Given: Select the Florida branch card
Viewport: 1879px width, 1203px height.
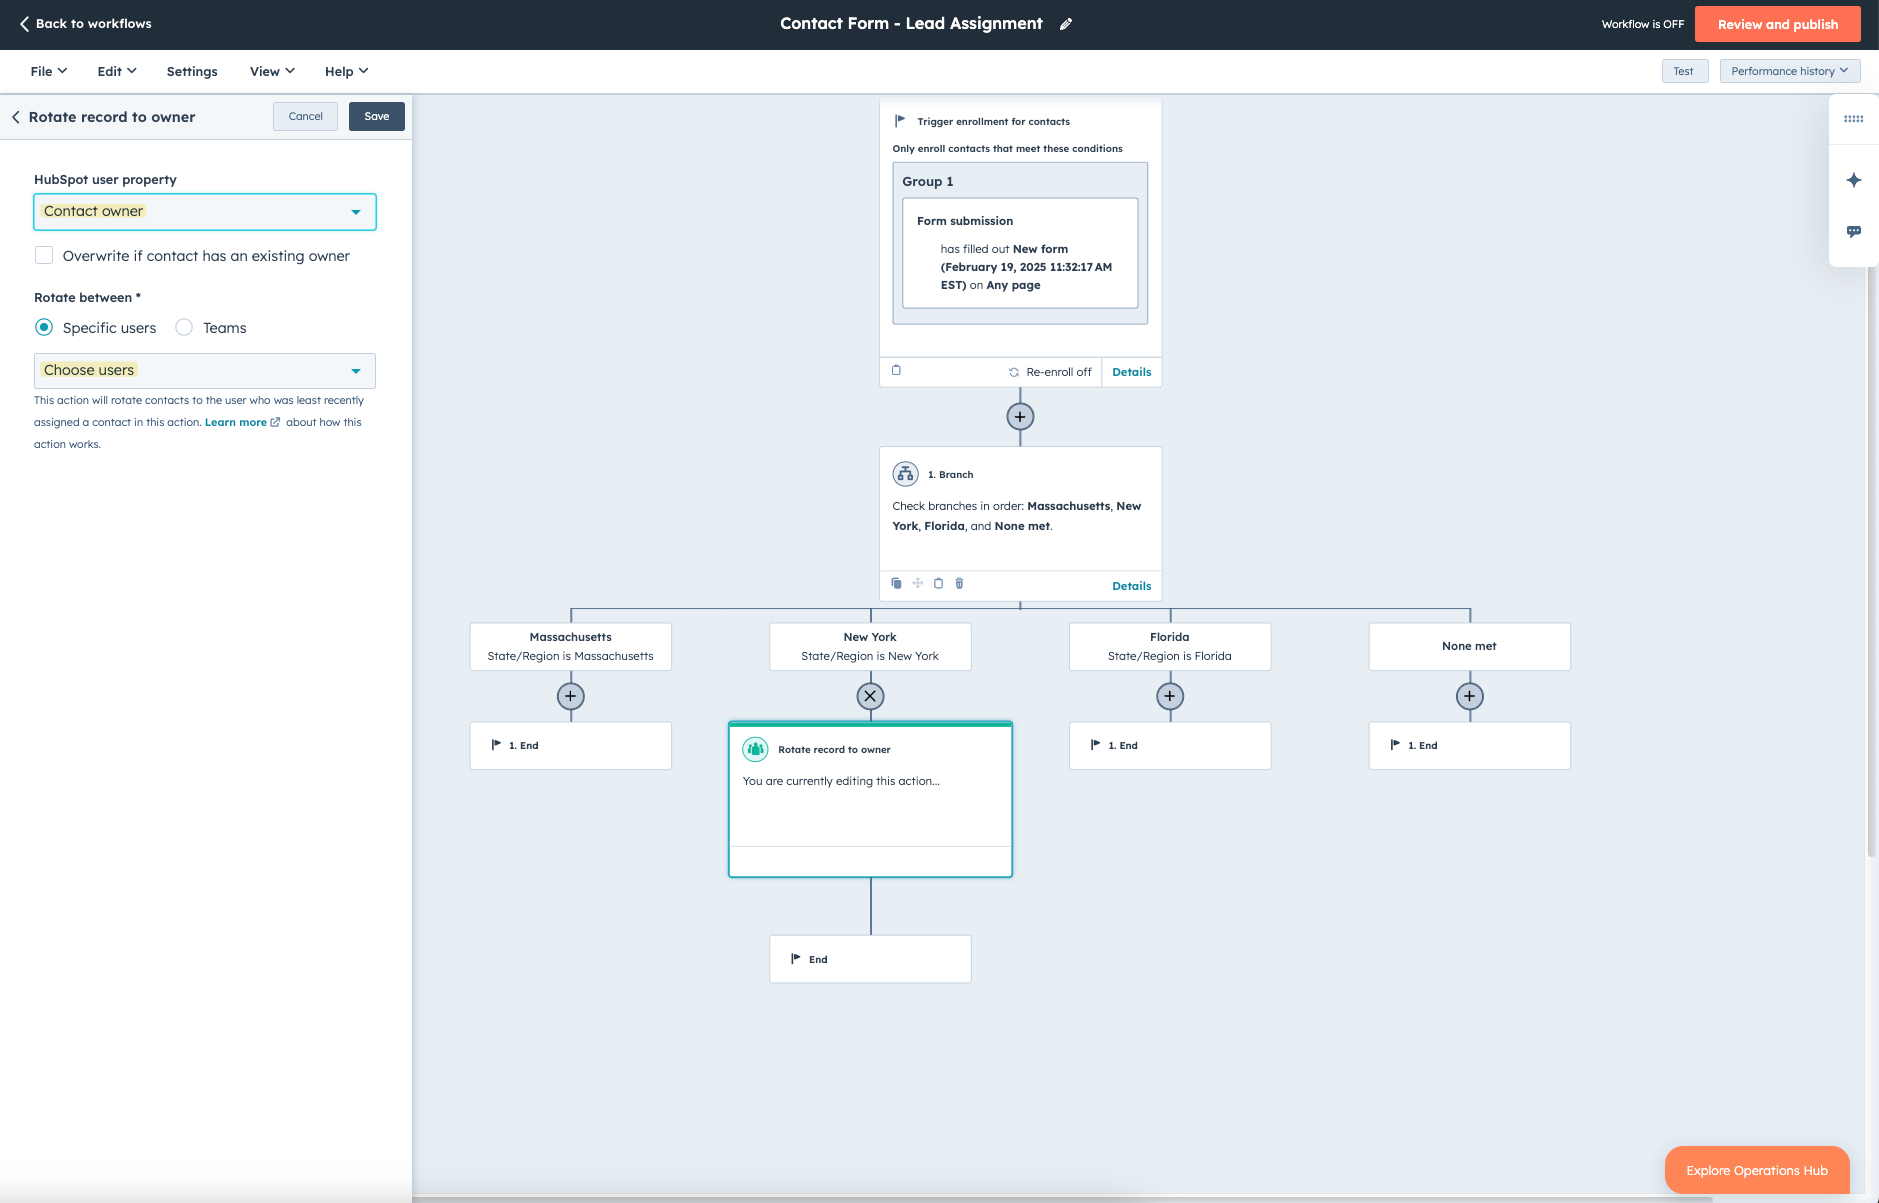Looking at the screenshot, I should click(1170, 646).
